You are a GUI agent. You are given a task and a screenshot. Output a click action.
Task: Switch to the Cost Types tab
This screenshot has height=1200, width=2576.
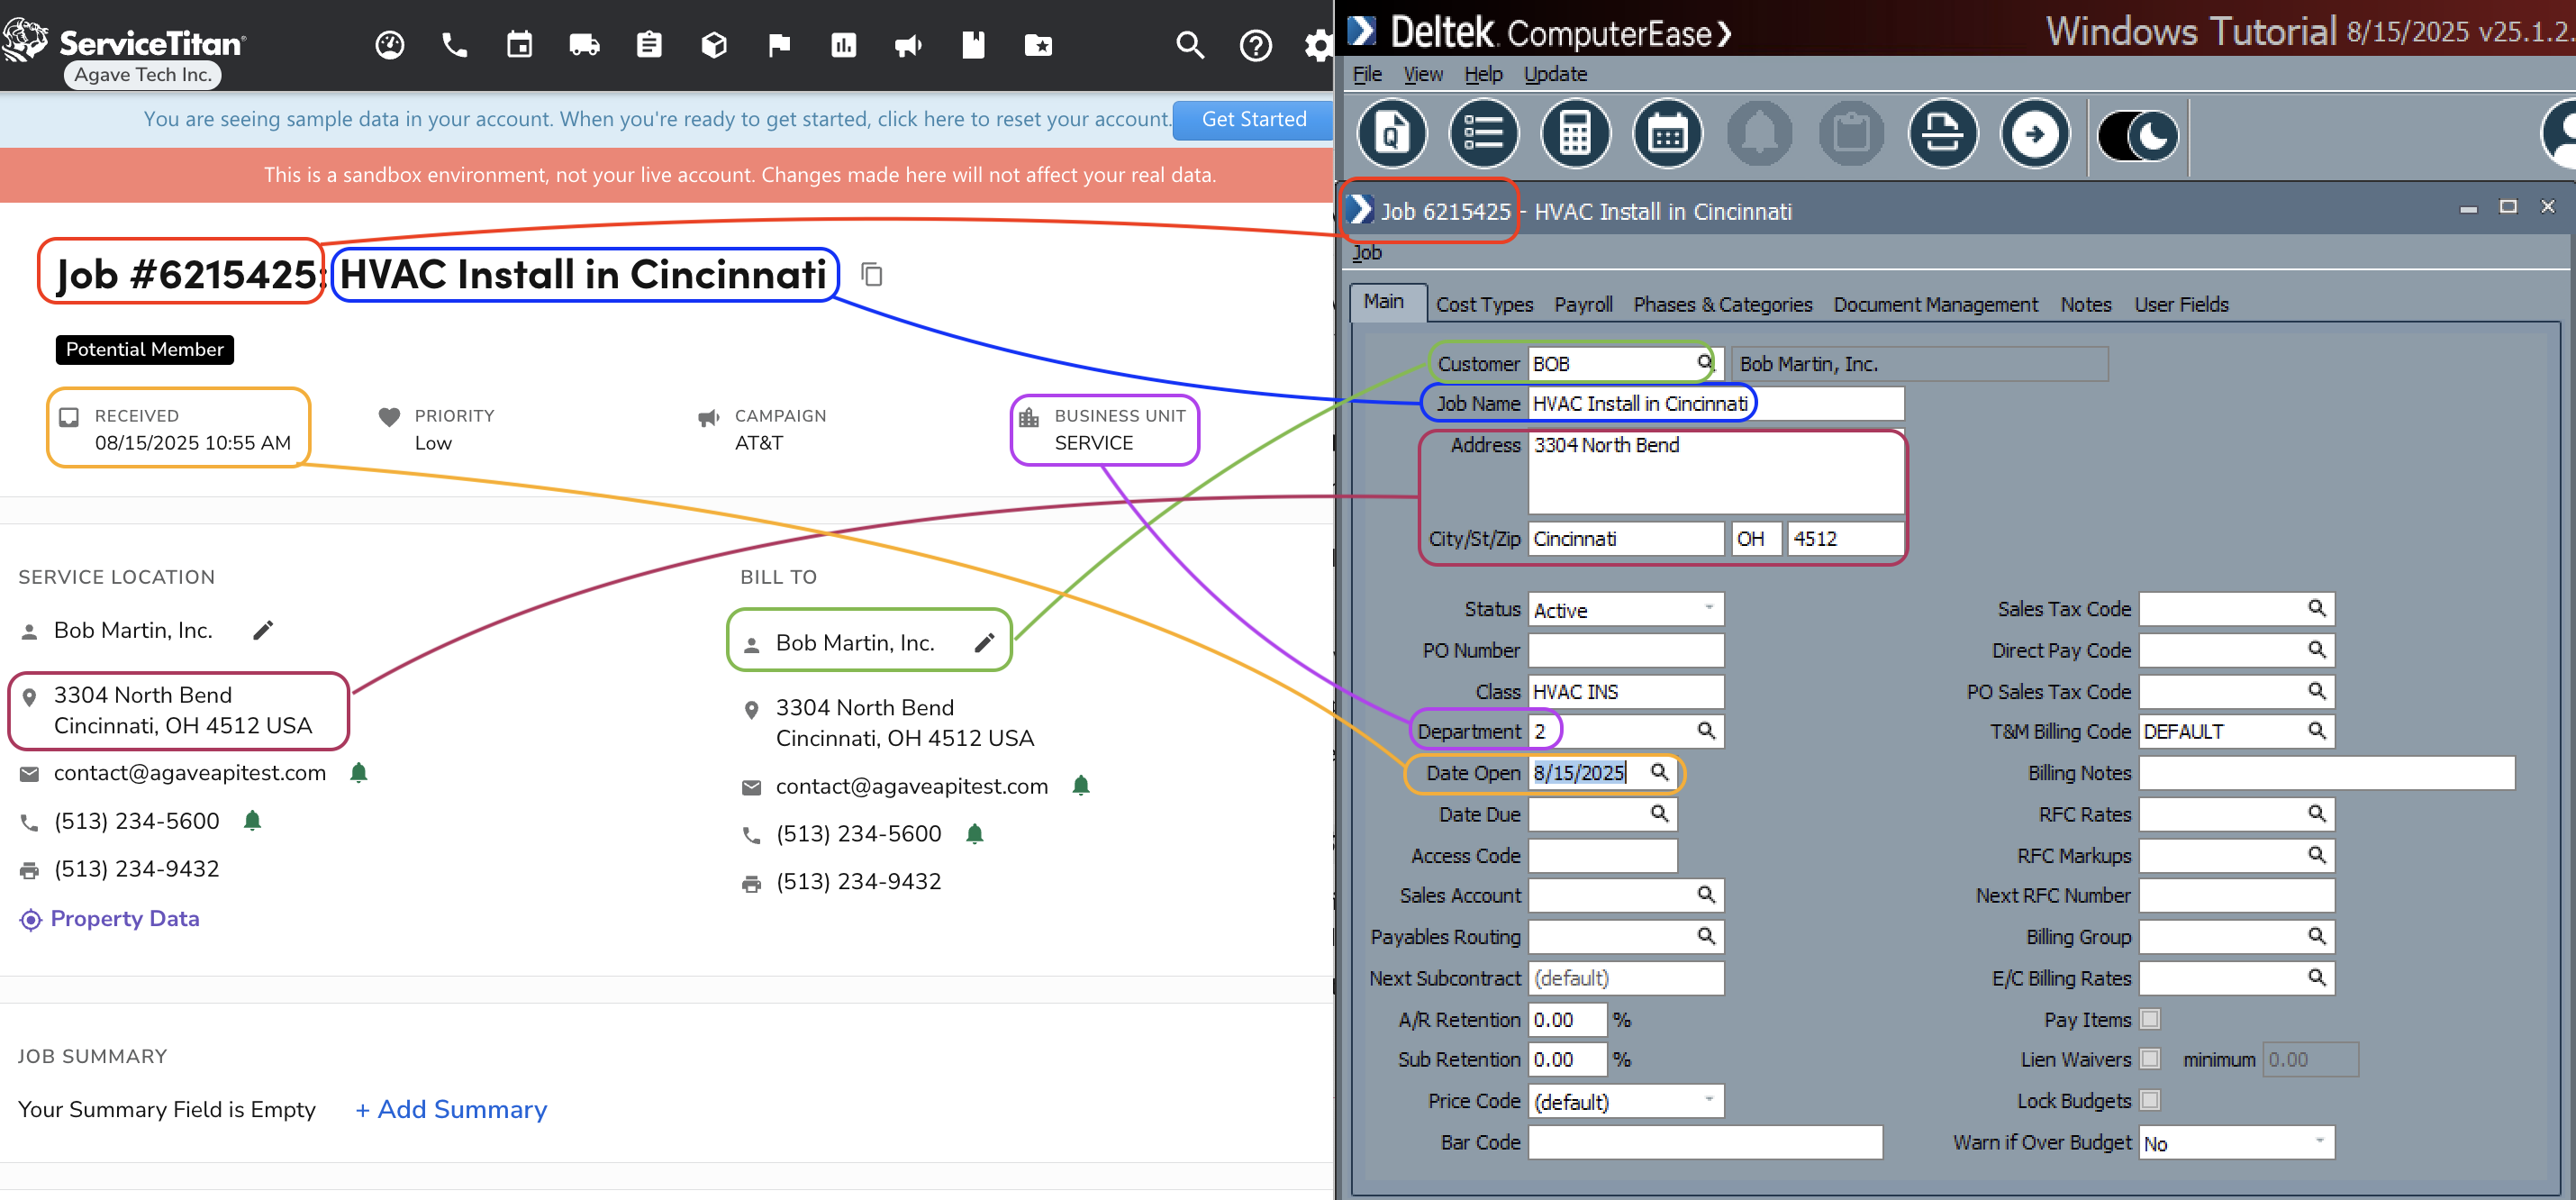1484,304
